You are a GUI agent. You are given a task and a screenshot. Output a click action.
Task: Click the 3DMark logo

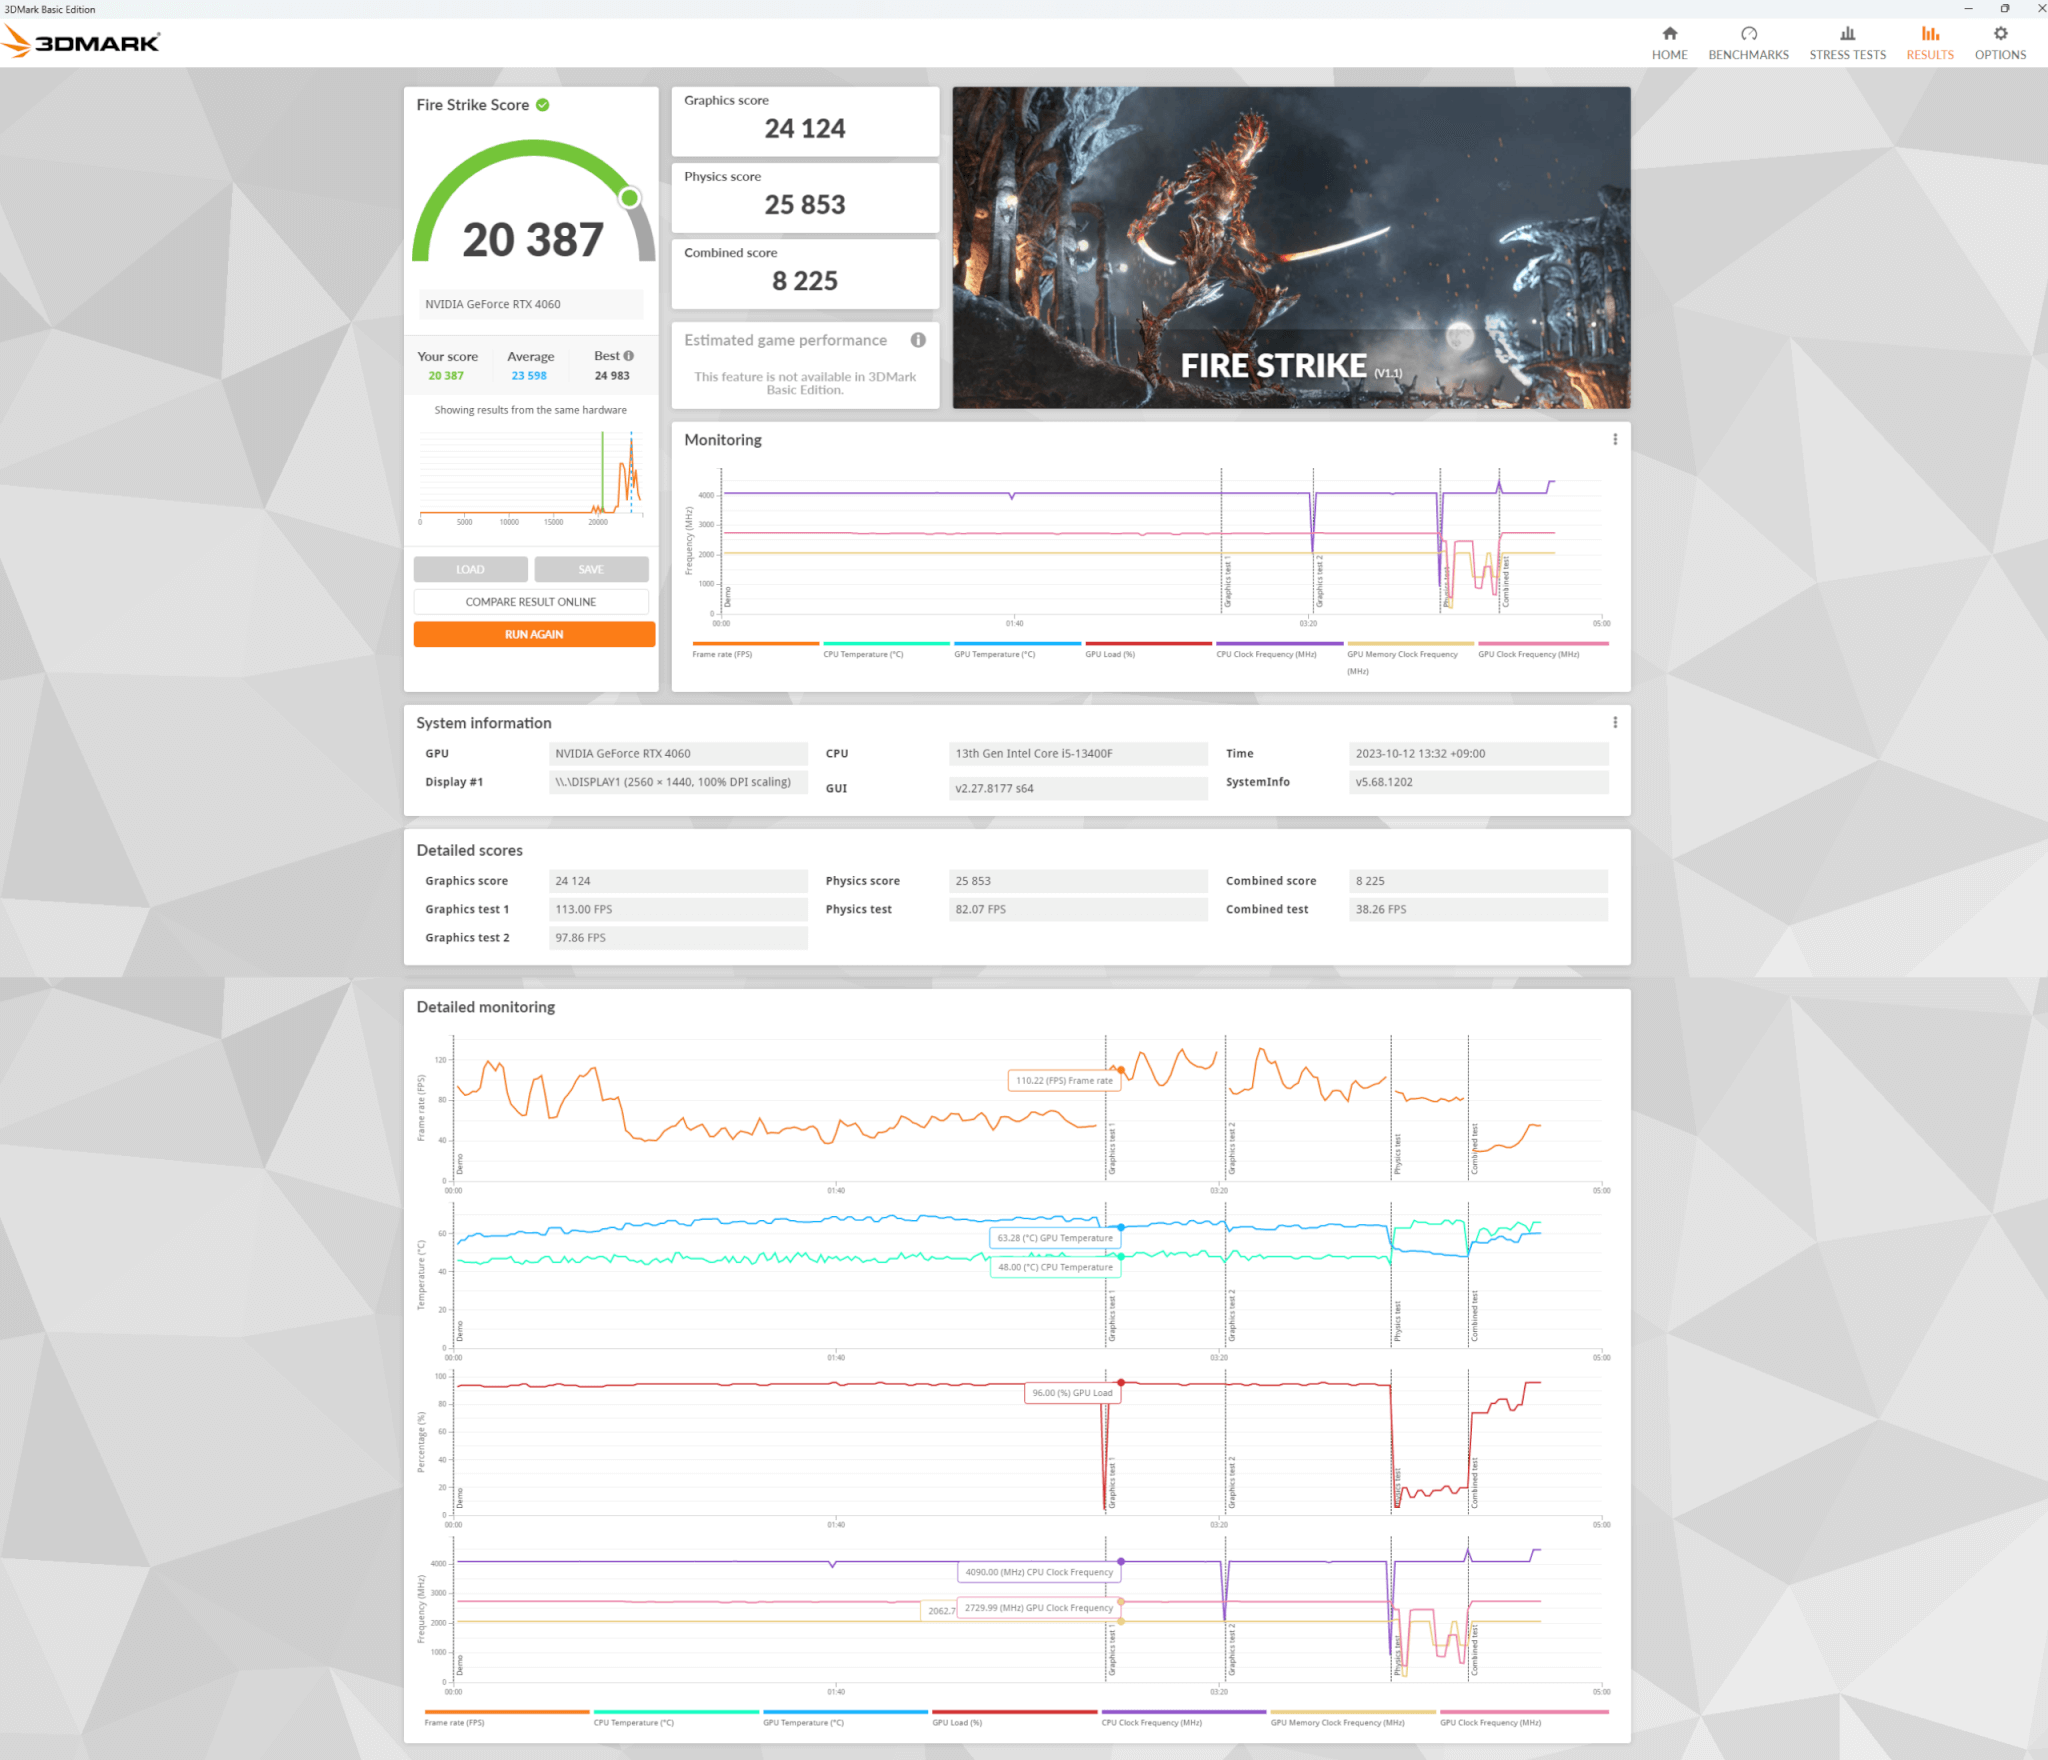[81, 42]
